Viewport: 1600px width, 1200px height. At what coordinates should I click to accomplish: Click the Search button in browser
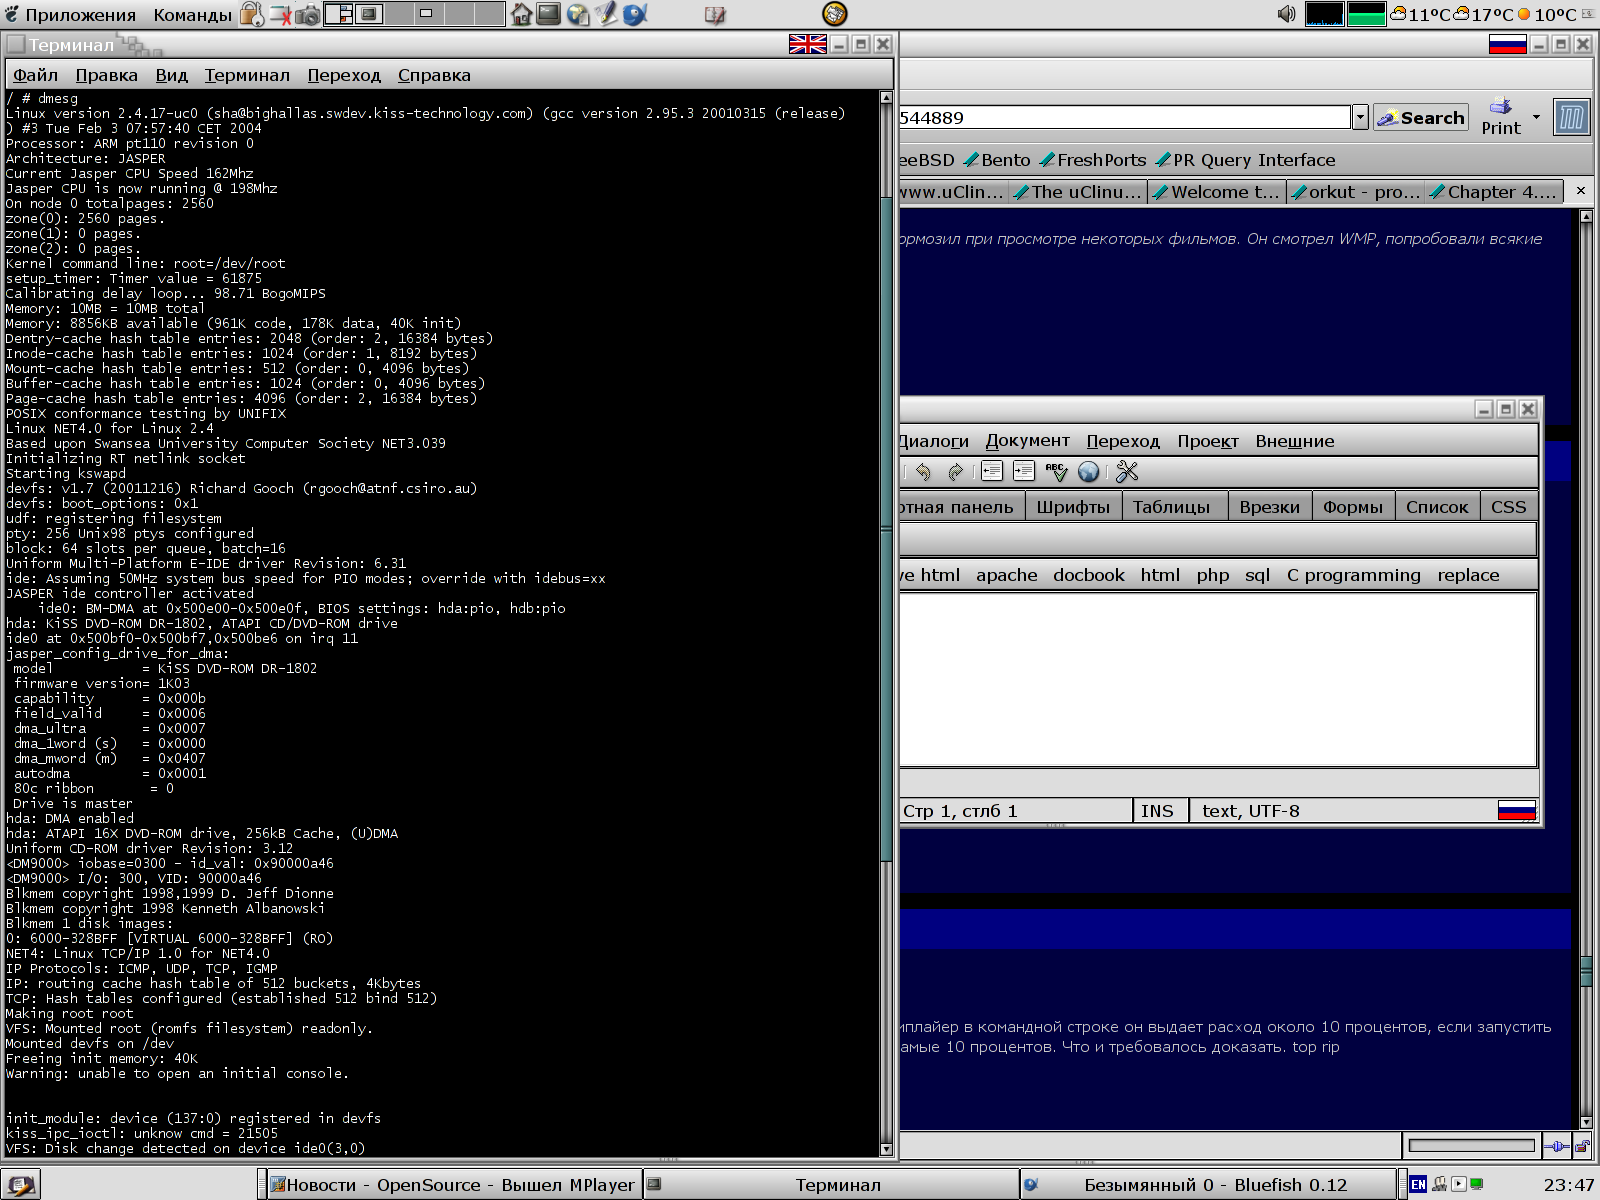click(x=1421, y=118)
